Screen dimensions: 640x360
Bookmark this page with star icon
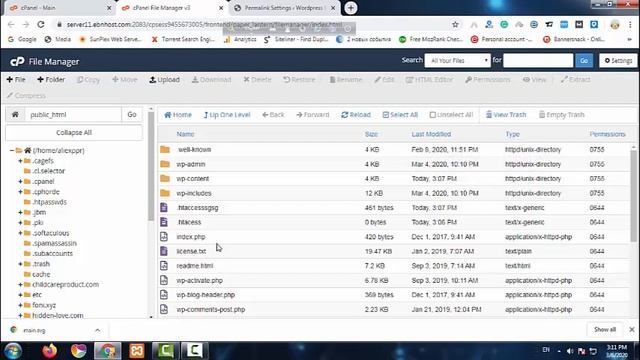coord(455,24)
